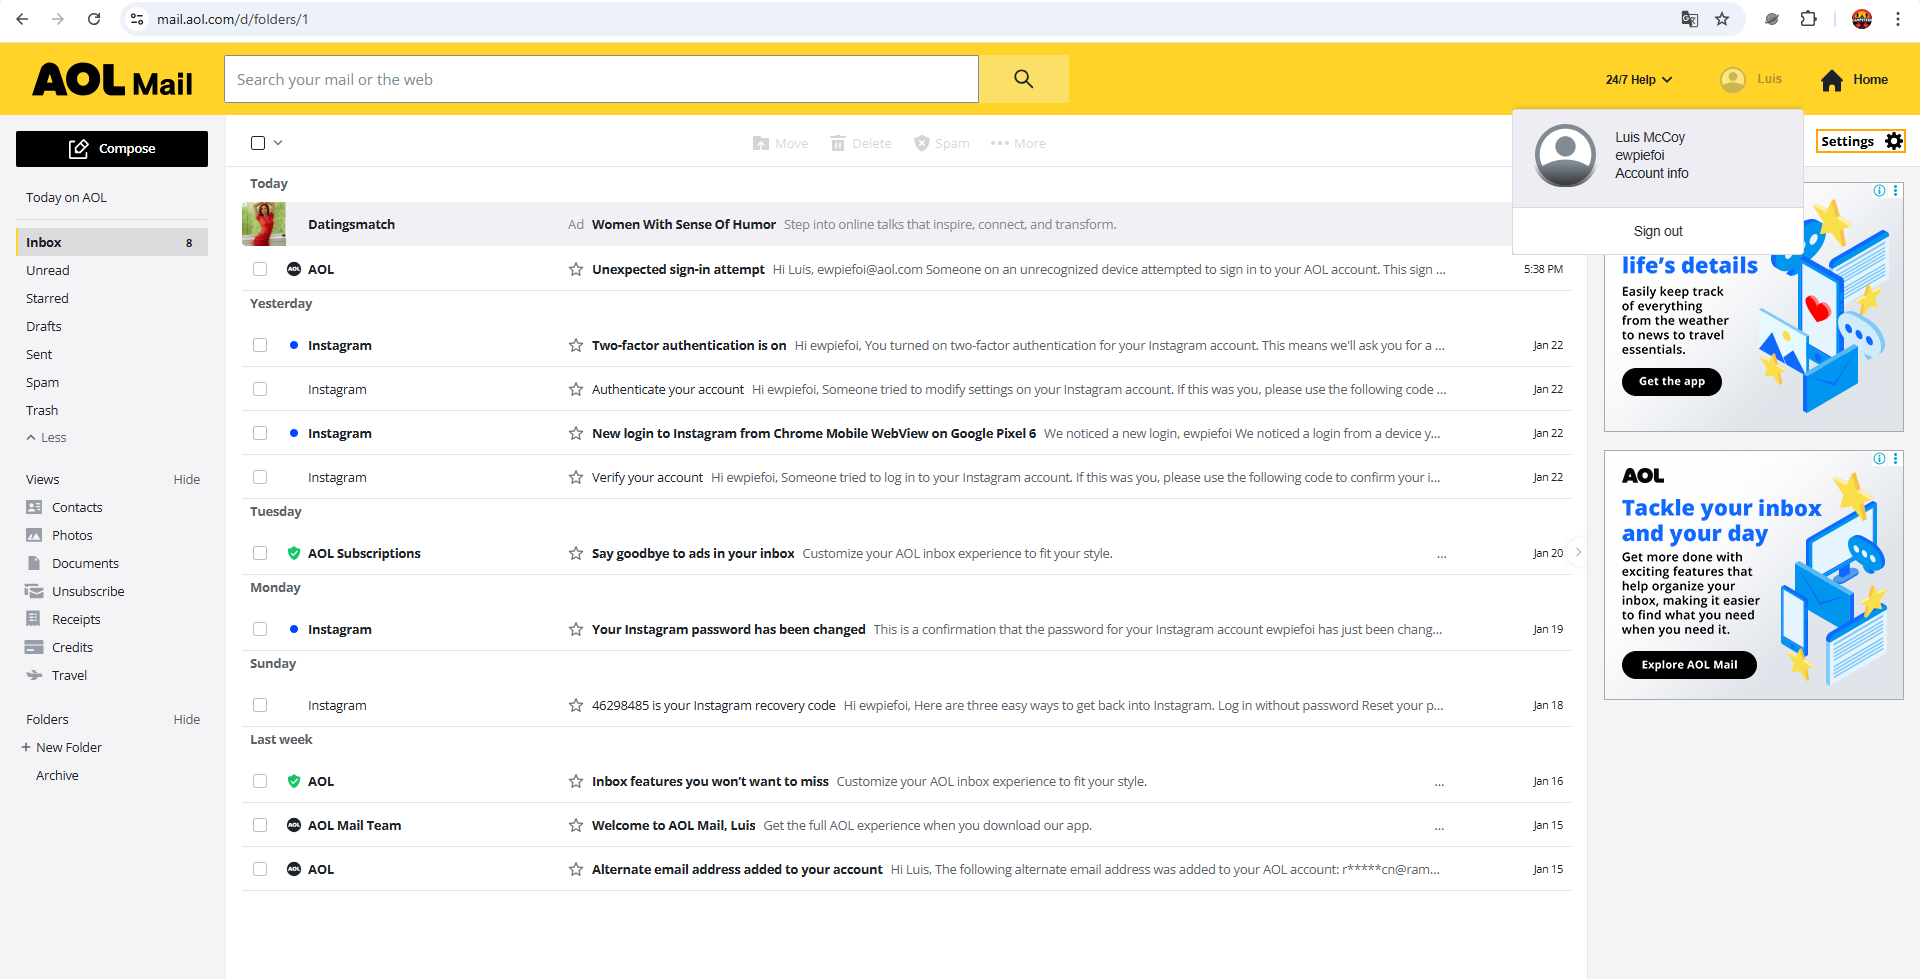Open the Inbox folder
The height and width of the screenshot is (979, 1920).
pos(112,242)
